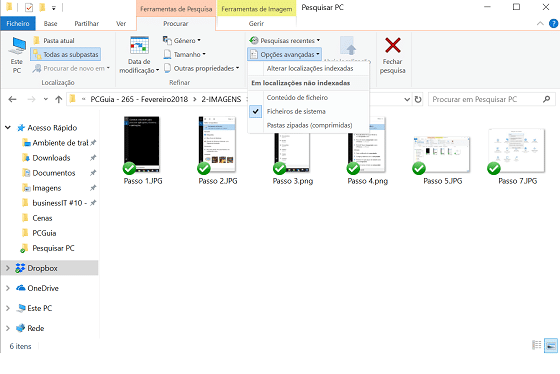Open Data de modificação calendar filter
The image size is (560, 374).
point(139,55)
